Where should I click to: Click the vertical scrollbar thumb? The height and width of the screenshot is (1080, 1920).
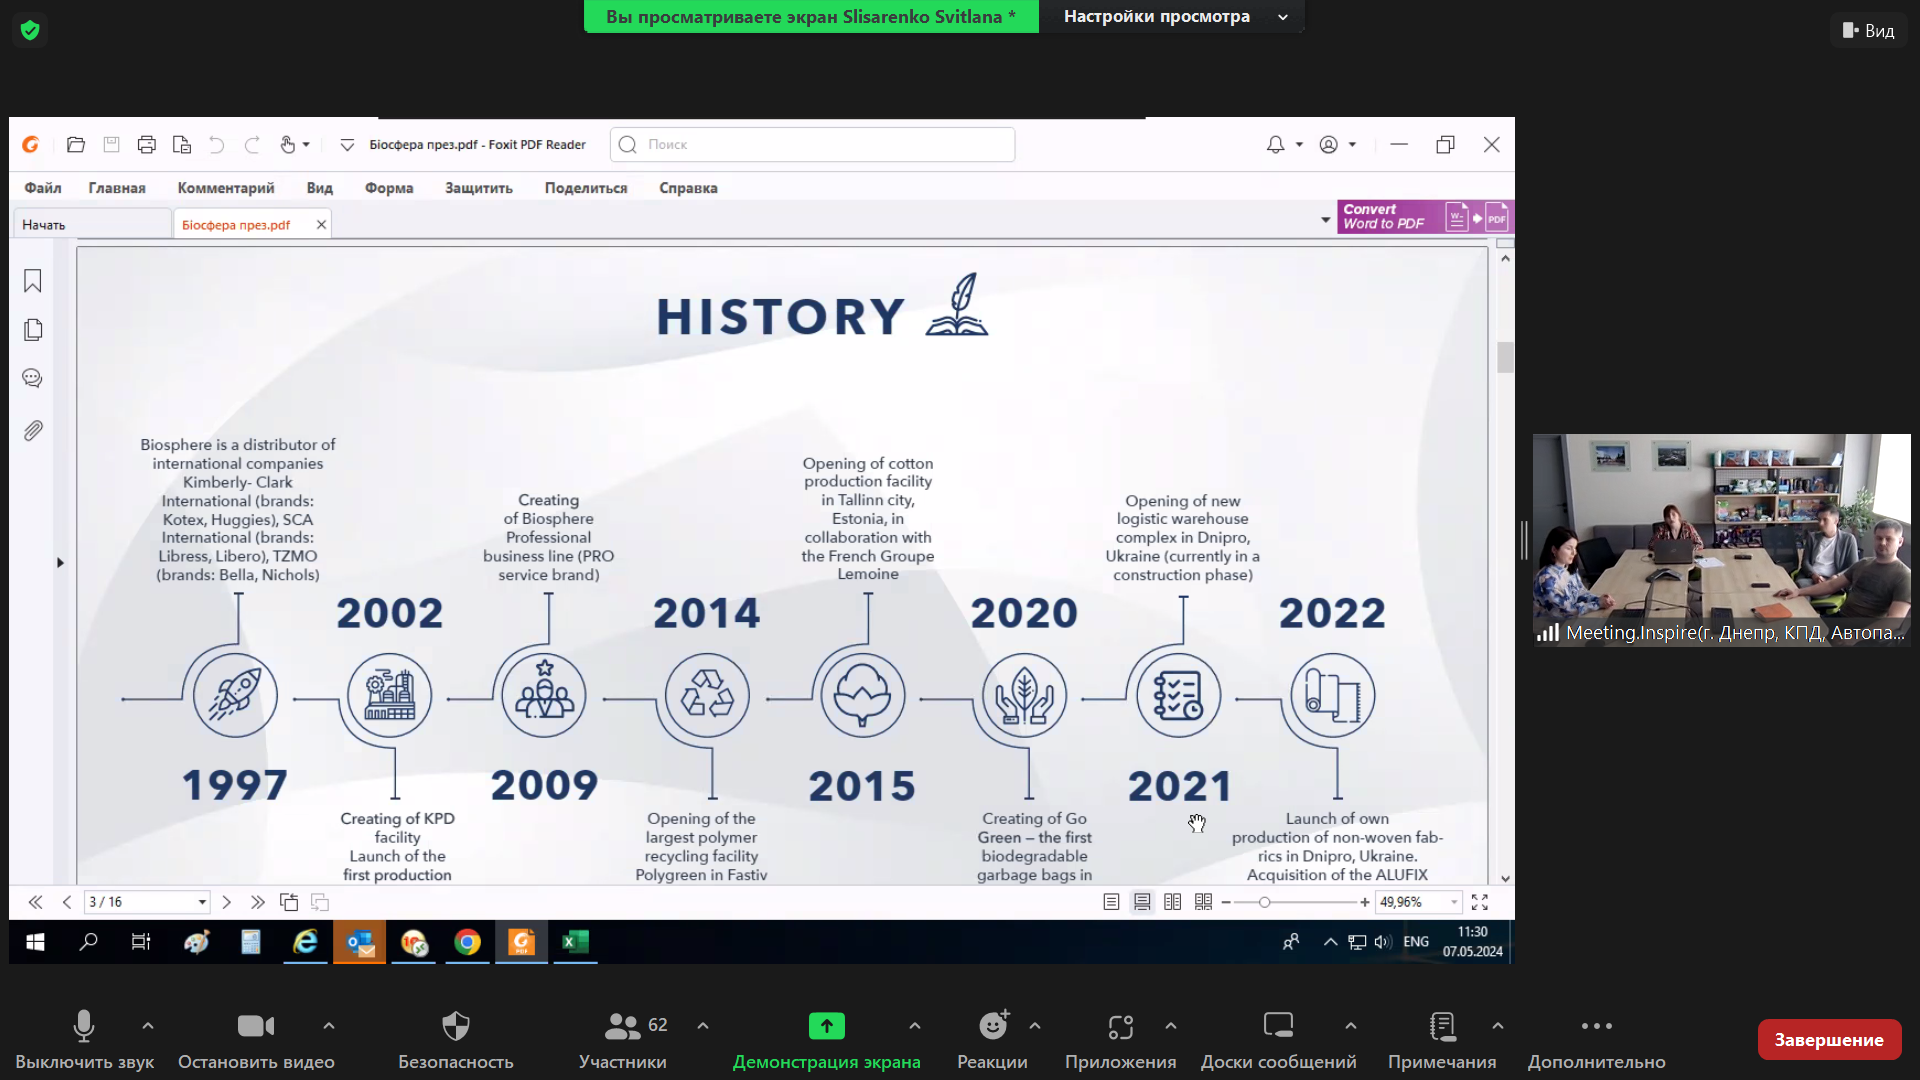(x=1505, y=357)
